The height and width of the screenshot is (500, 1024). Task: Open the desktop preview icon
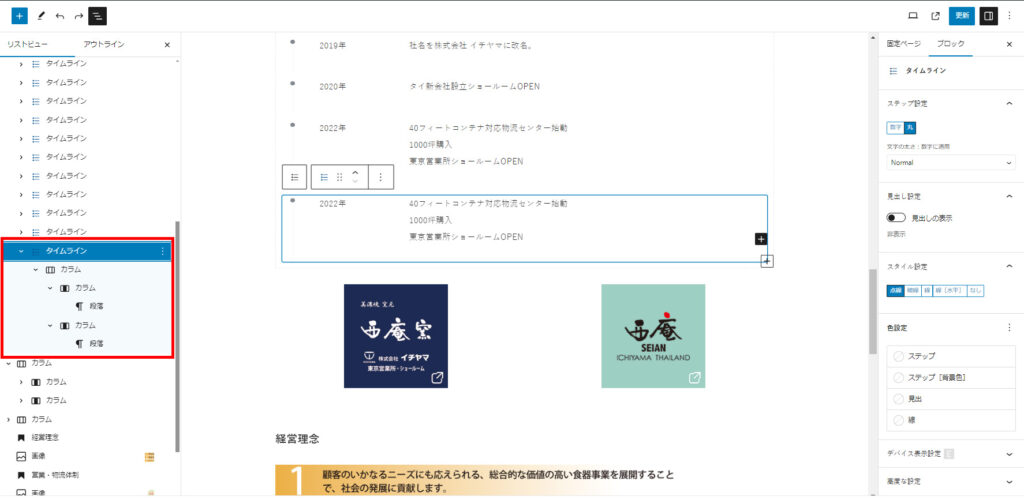click(x=912, y=16)
